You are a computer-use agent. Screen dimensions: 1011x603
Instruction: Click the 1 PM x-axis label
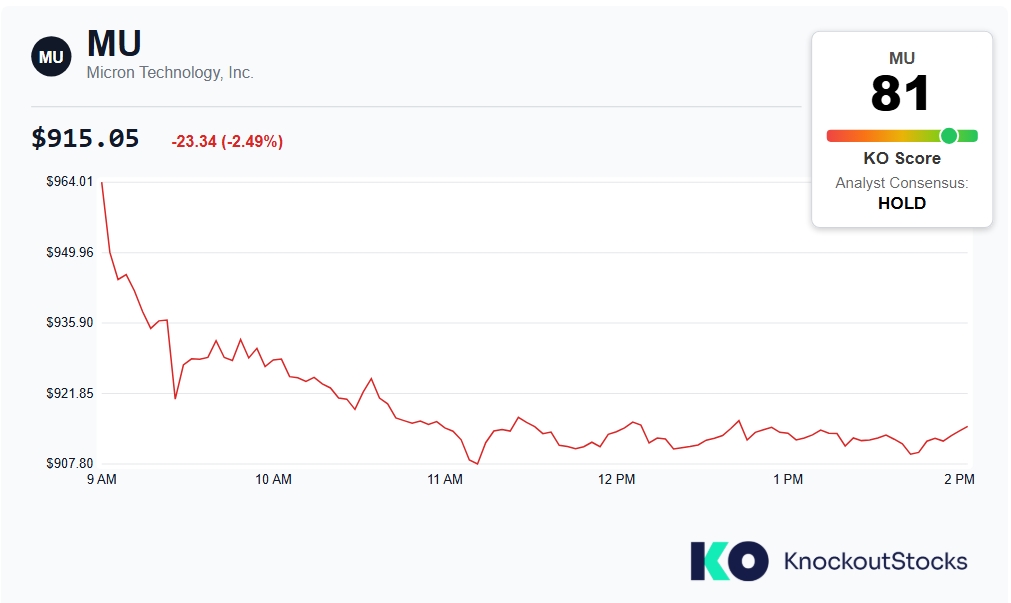[x=788, y=479]
